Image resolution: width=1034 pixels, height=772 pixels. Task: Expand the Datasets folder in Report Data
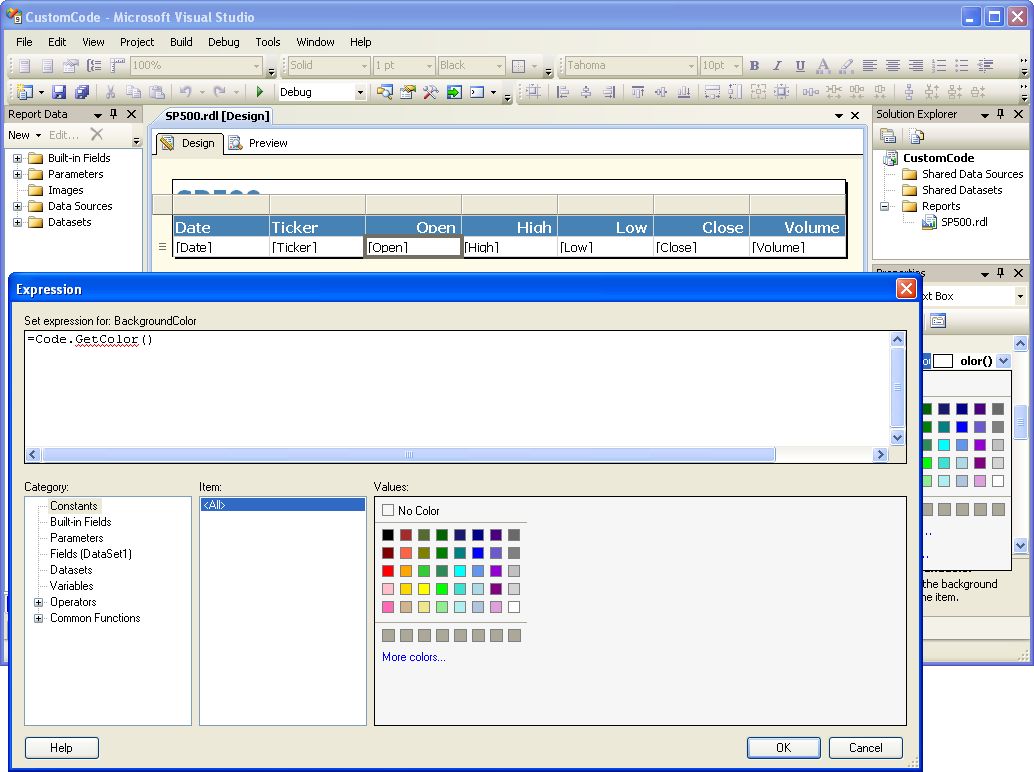(x=18, y=222)
